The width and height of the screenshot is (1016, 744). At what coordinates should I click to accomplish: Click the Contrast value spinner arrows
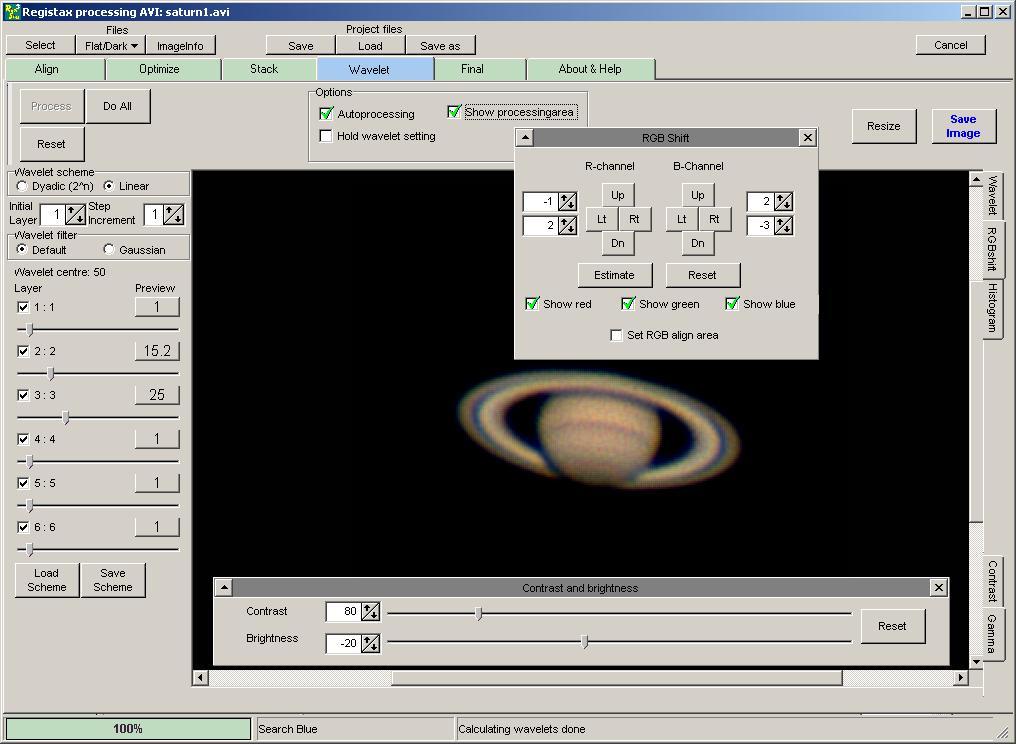tap(370, 612)
